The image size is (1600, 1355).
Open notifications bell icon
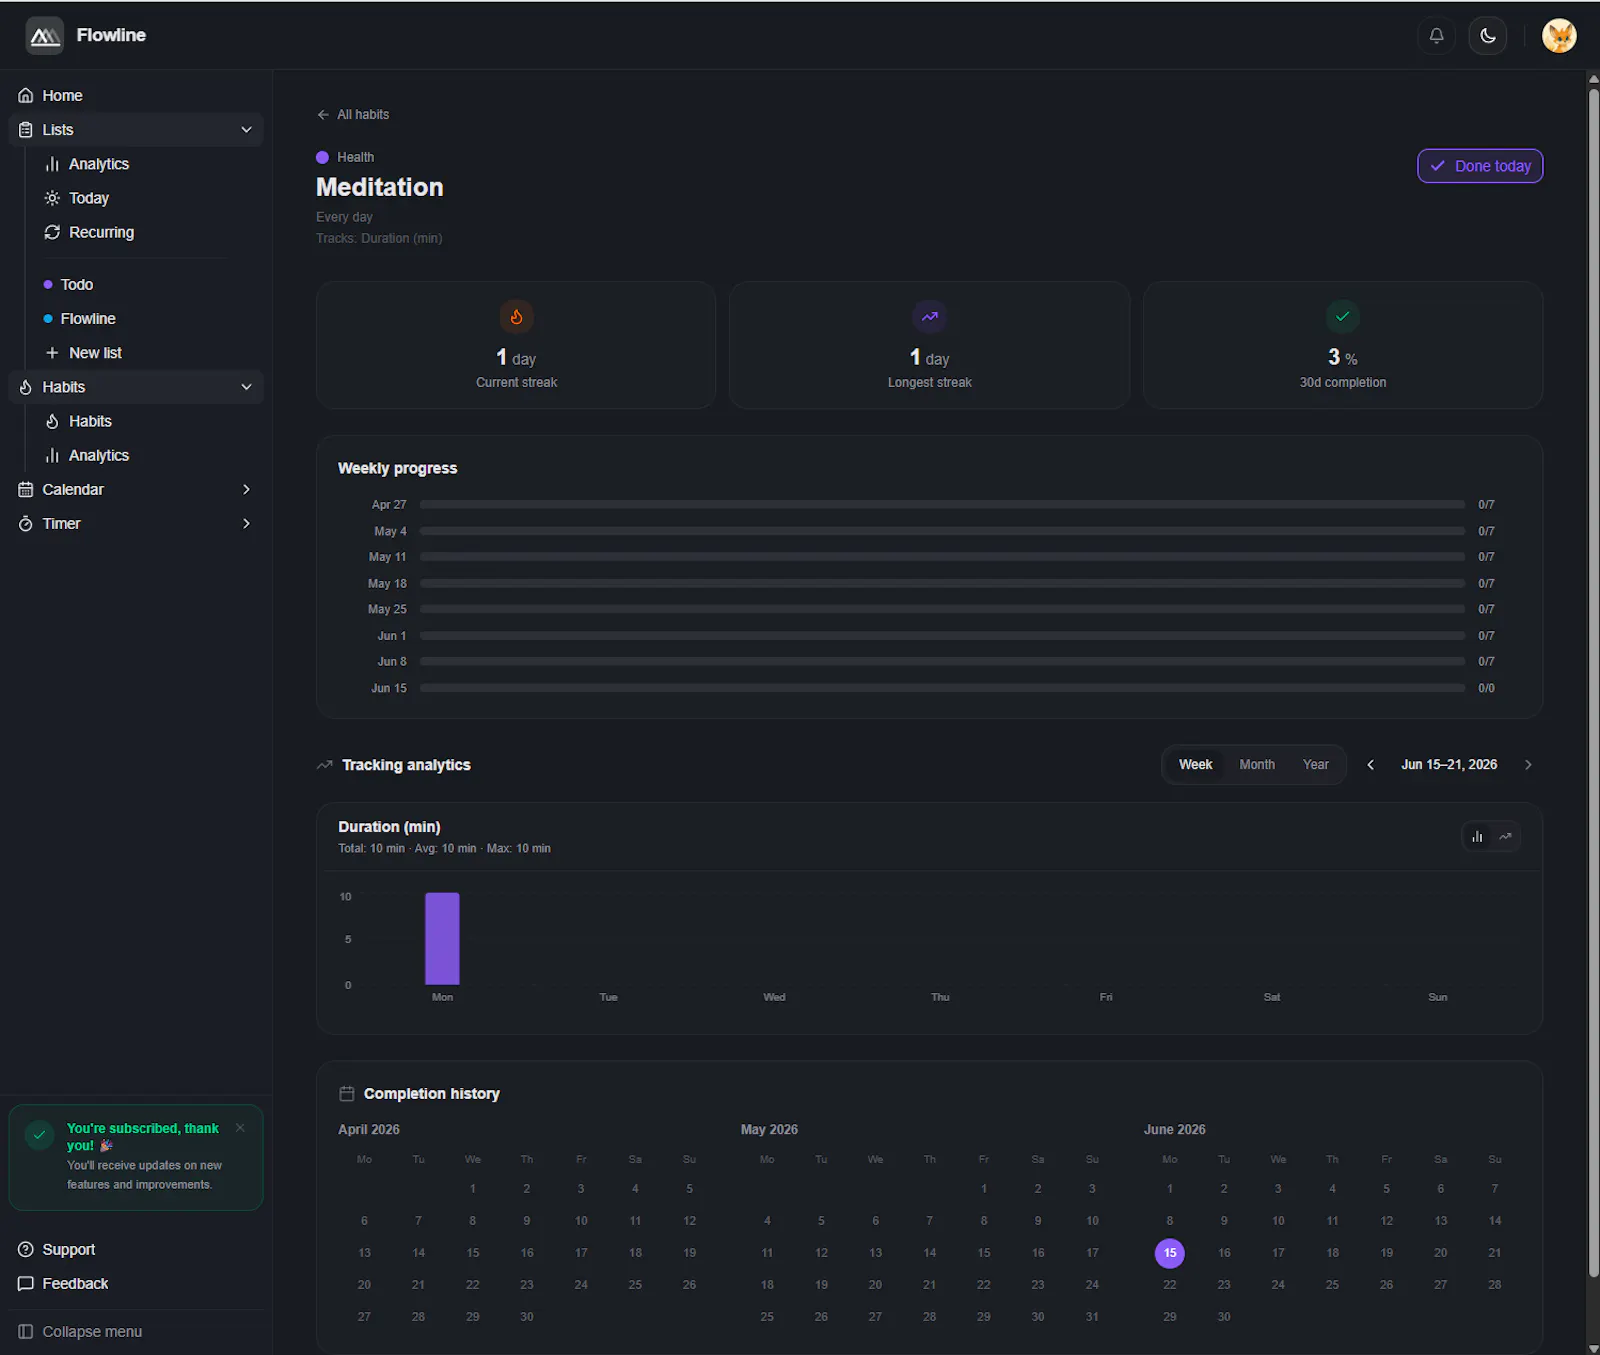[x=1436, y=36]
